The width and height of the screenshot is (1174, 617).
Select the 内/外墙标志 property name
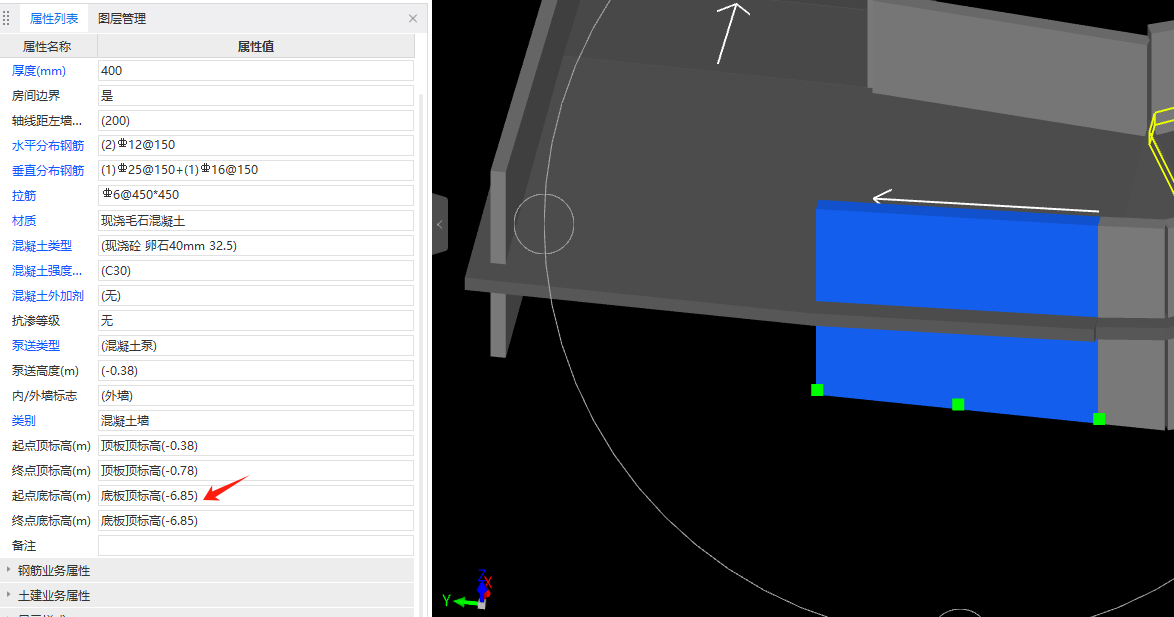[44, 395]
